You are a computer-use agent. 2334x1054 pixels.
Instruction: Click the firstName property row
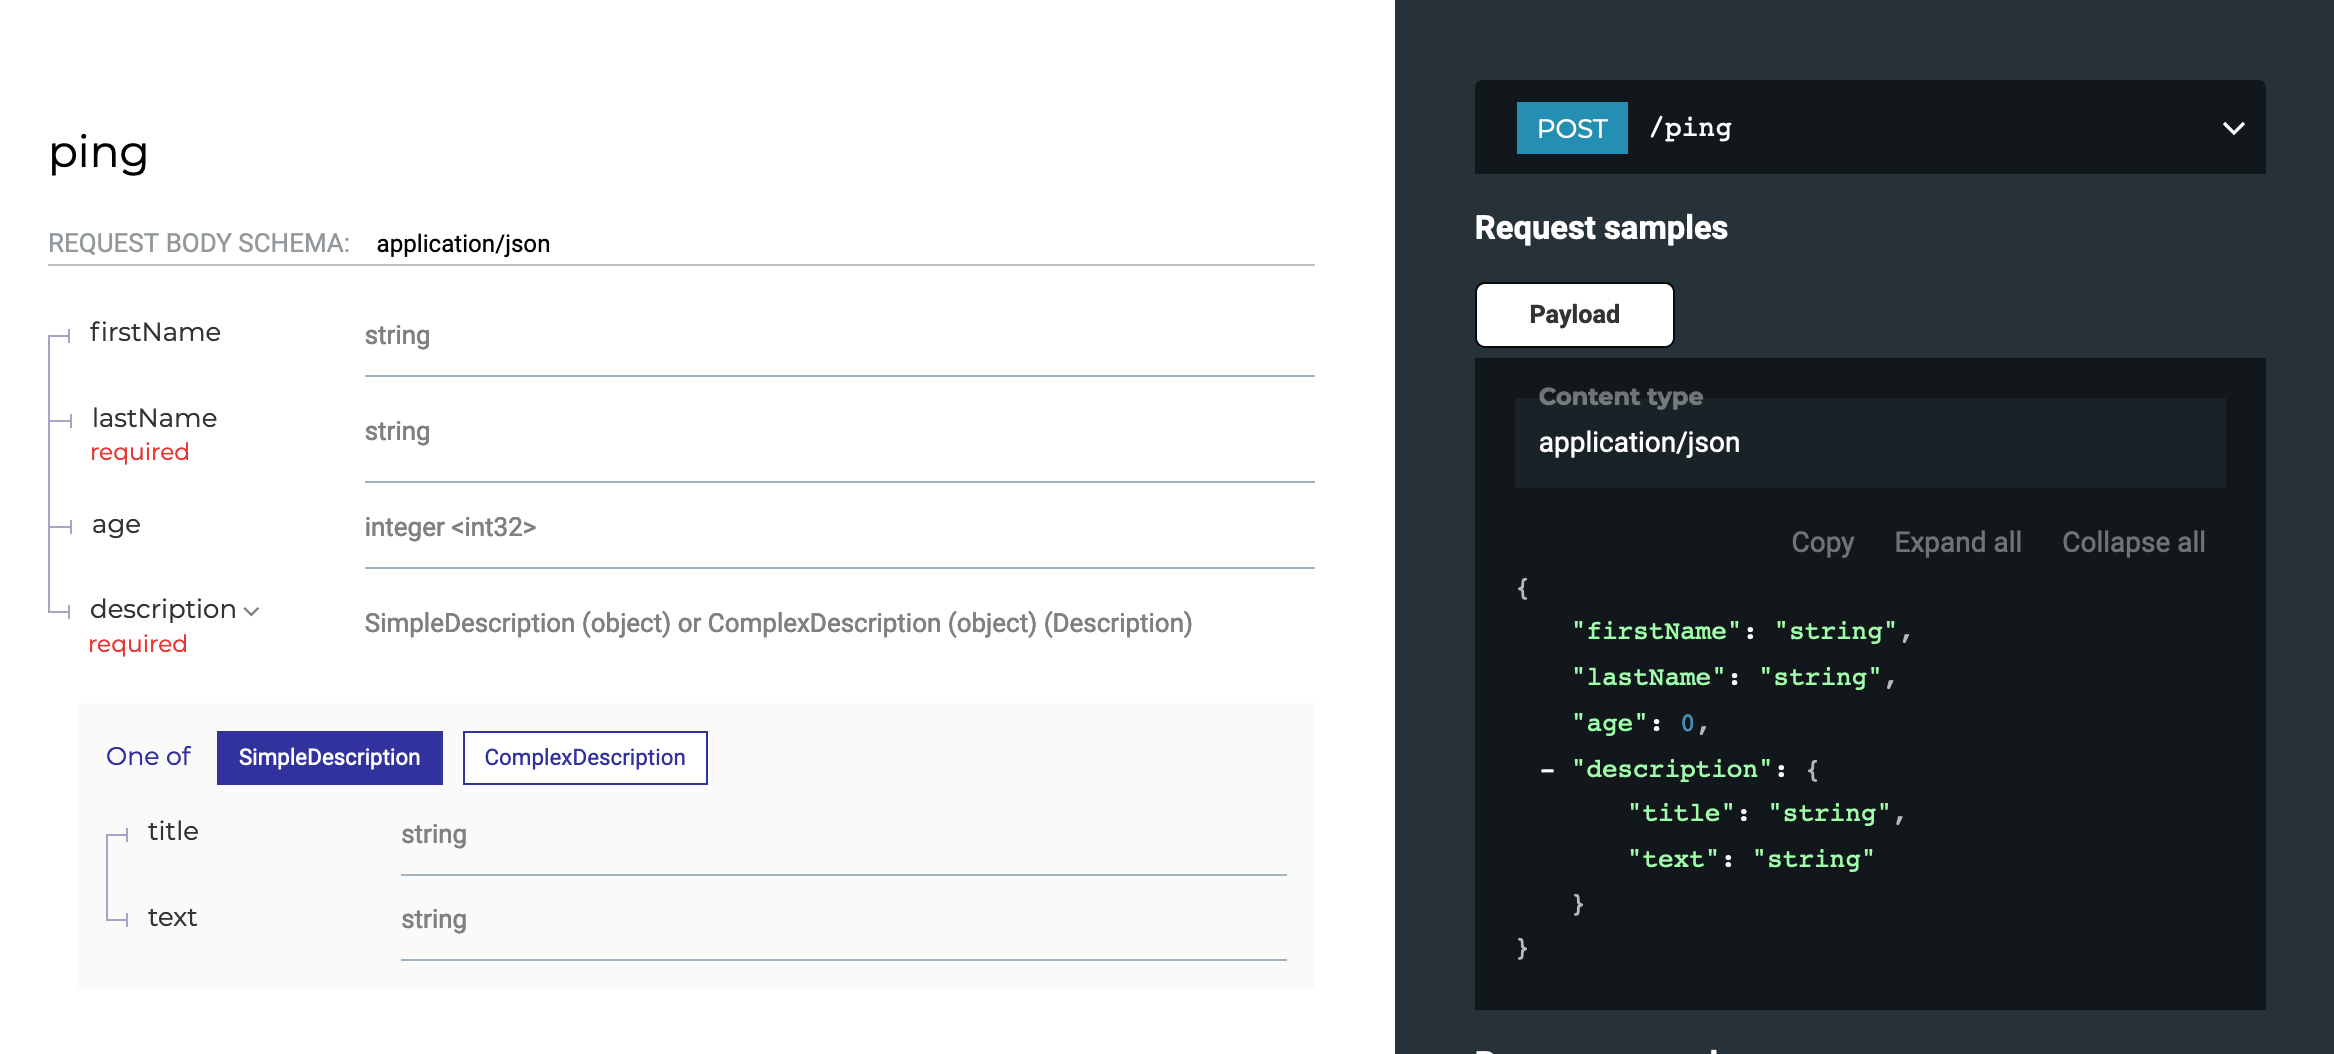(x=156, y=332)
